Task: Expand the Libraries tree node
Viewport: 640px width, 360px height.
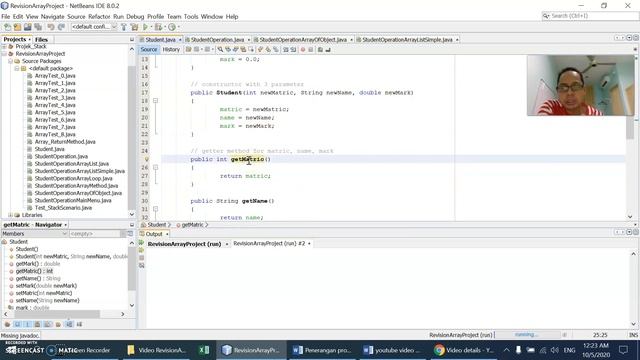Action: pos(11,215)
